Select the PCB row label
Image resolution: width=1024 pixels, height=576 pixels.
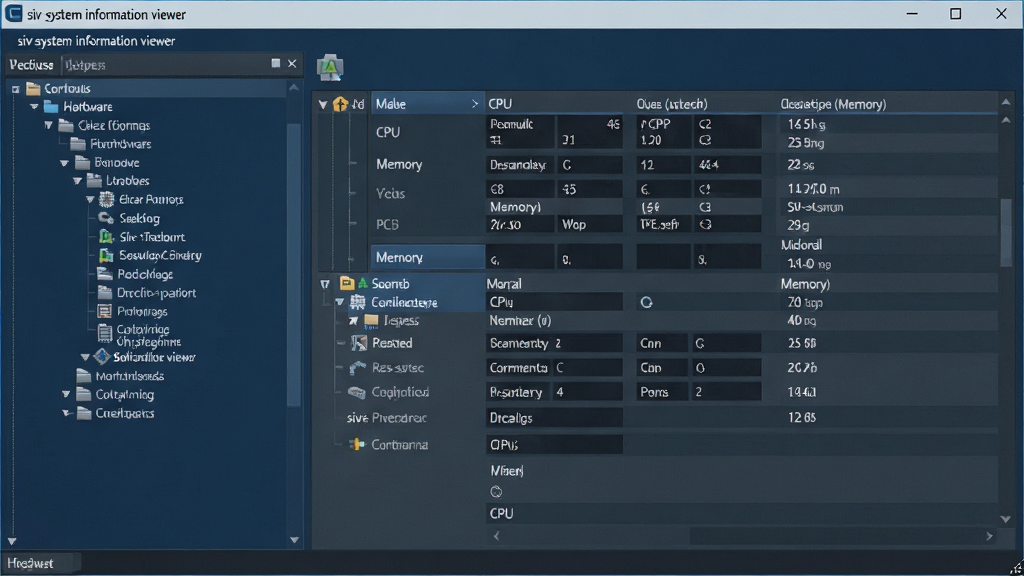tap(387, 224)
